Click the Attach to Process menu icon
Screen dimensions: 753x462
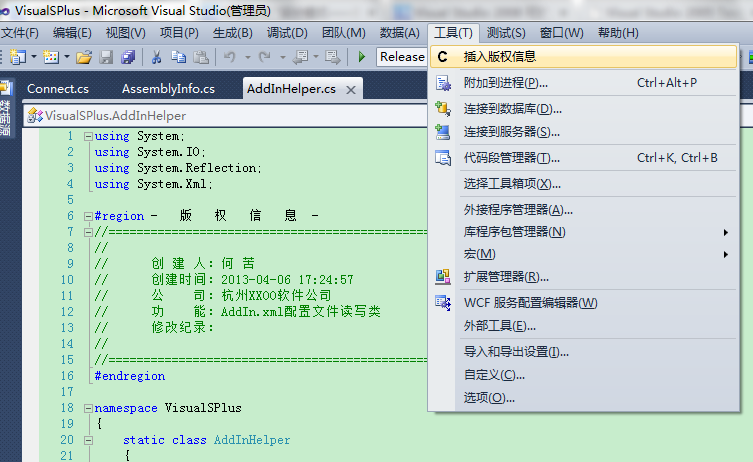(x=443, y=83)
